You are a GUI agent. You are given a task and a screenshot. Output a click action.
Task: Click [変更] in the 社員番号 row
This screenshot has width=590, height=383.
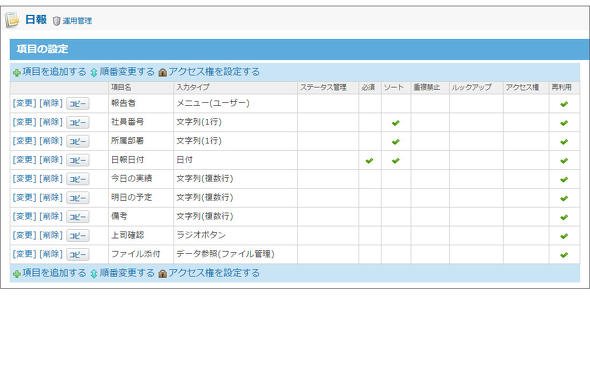pyautogui.click(x=24, y=122)
